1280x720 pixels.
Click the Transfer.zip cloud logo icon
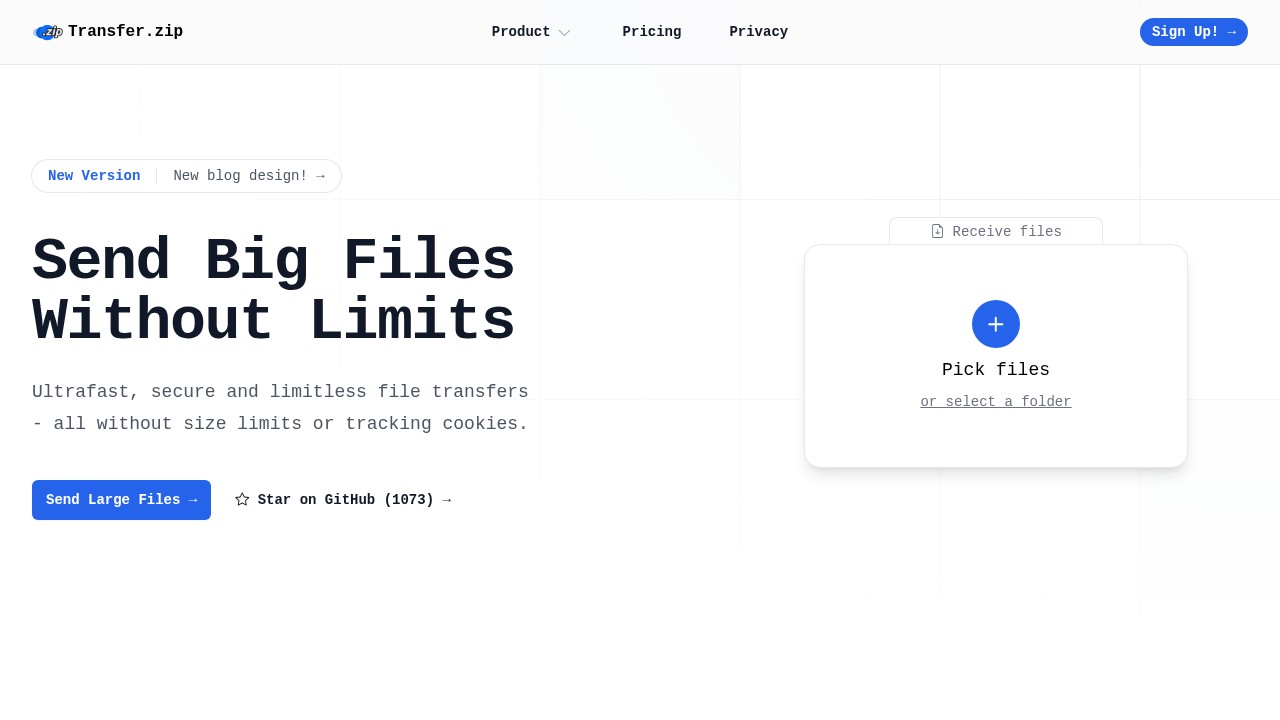[47, 32]
